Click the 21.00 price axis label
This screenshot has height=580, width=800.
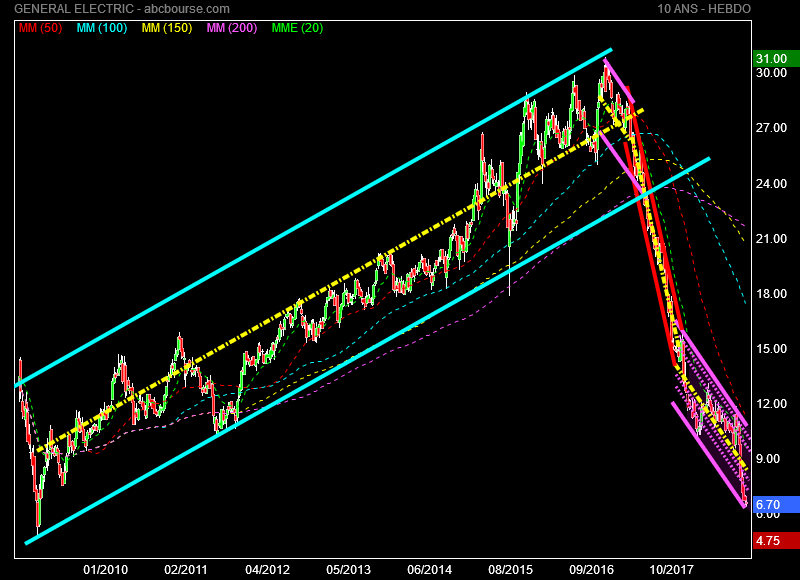(x=771, y=238)
